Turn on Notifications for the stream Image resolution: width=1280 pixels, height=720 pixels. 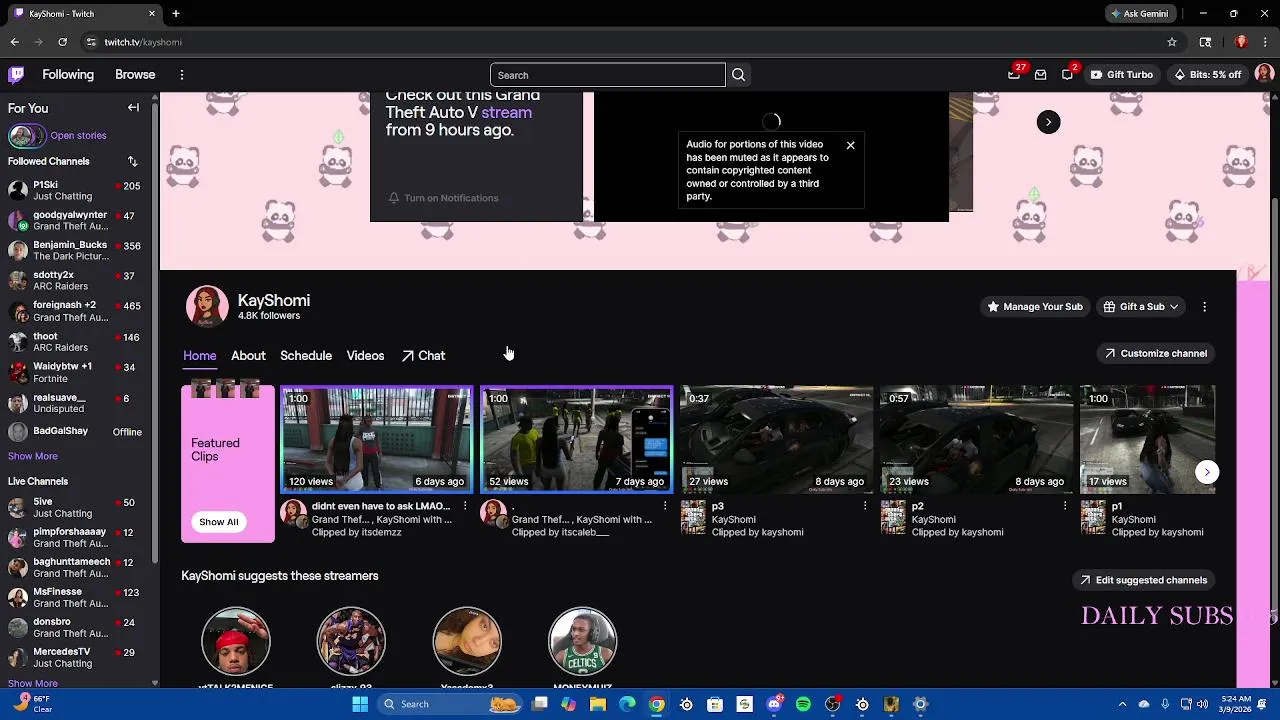[444, 198]
